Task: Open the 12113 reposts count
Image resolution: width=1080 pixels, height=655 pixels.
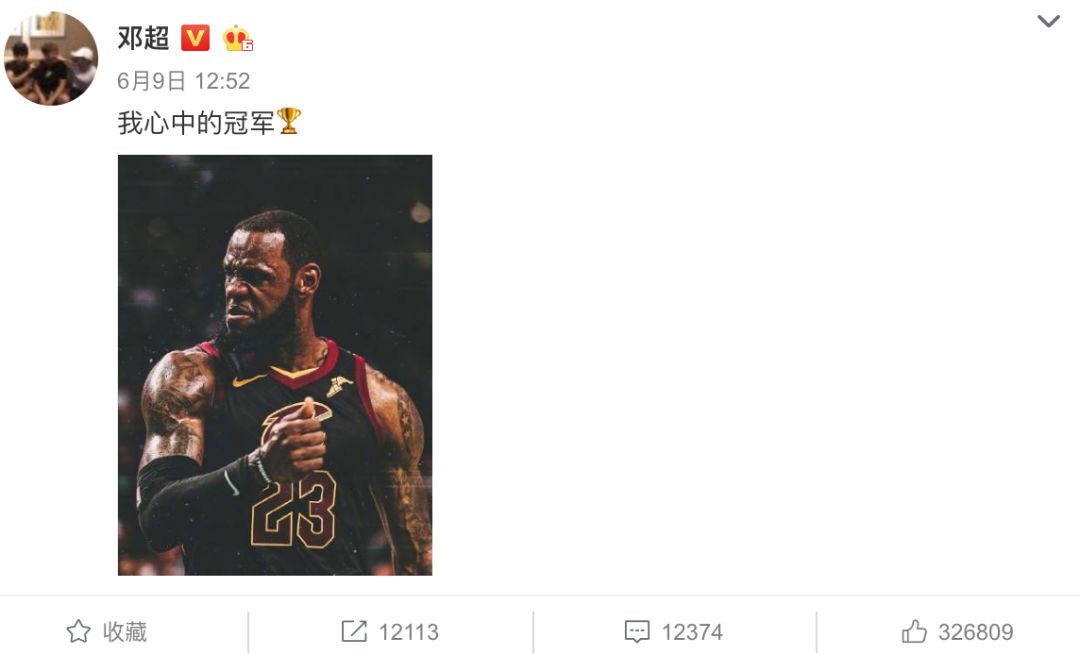Action: [408, 632]
